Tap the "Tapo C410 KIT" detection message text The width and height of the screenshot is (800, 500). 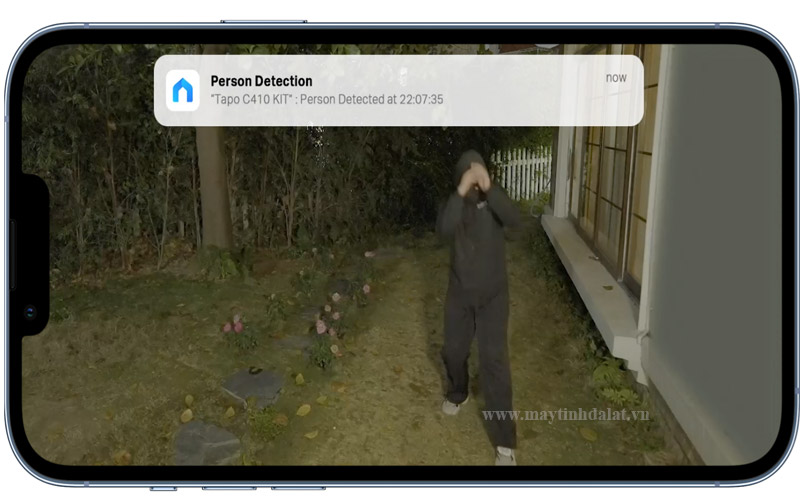pos(327,100)
